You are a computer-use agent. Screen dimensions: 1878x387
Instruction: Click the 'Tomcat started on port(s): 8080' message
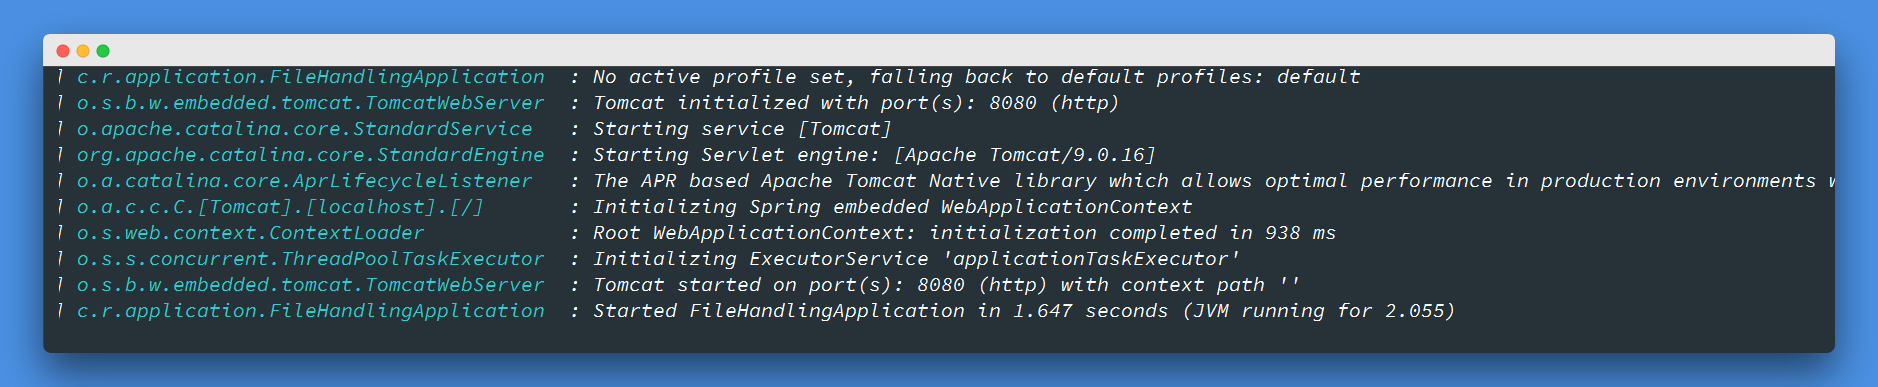(947, 285)
